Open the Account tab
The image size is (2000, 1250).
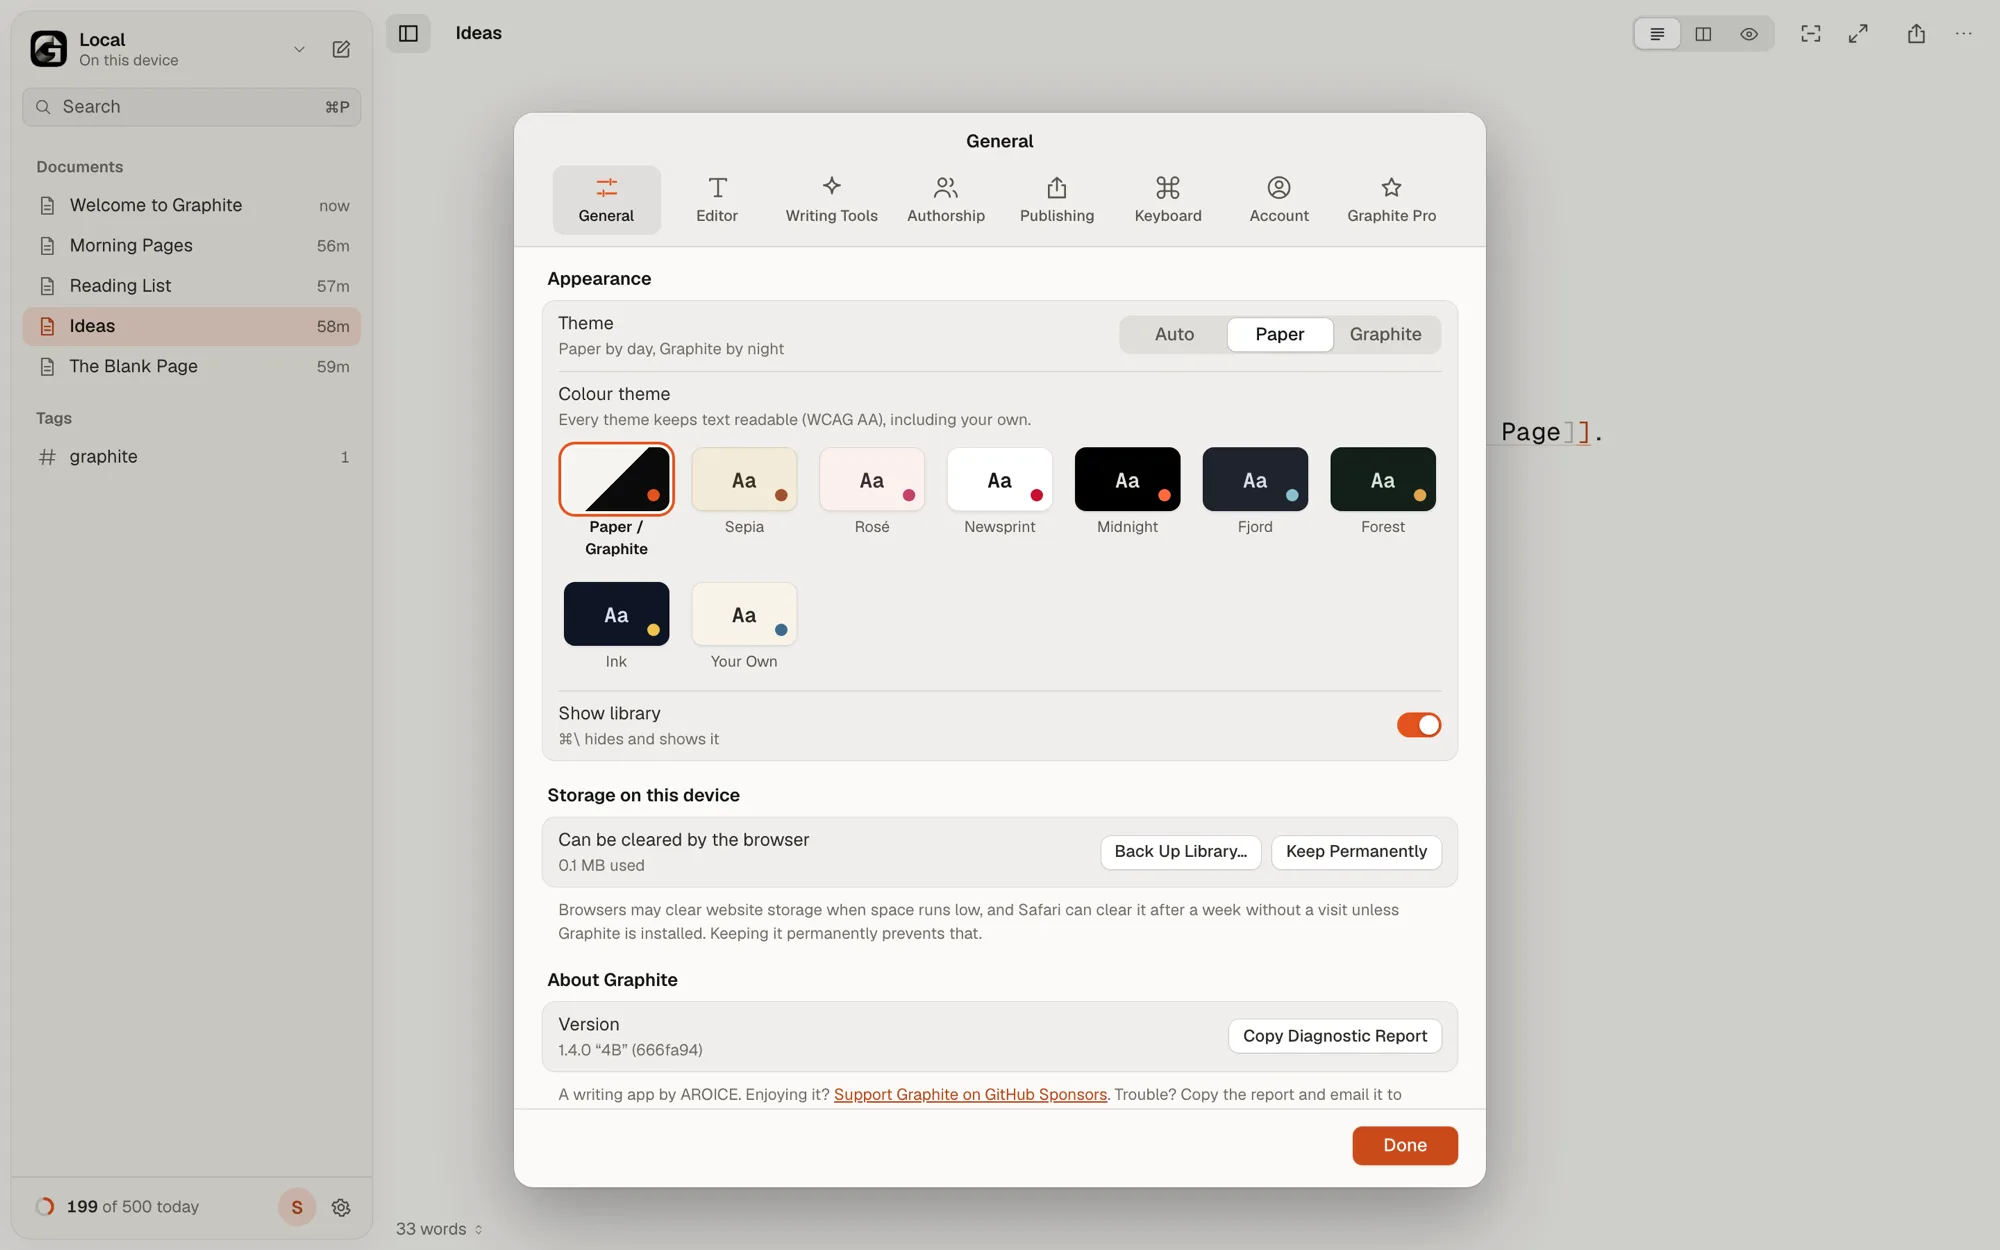click(x=1279, y=200)
